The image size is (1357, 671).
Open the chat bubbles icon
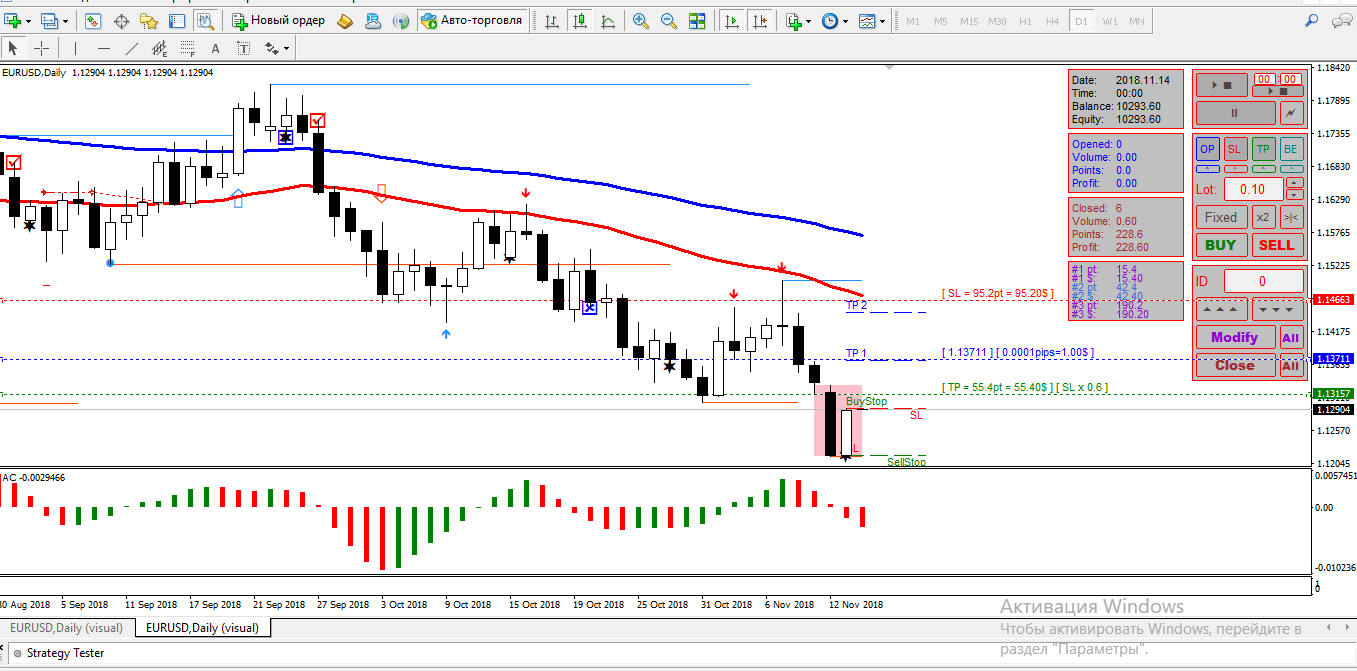1340,20
